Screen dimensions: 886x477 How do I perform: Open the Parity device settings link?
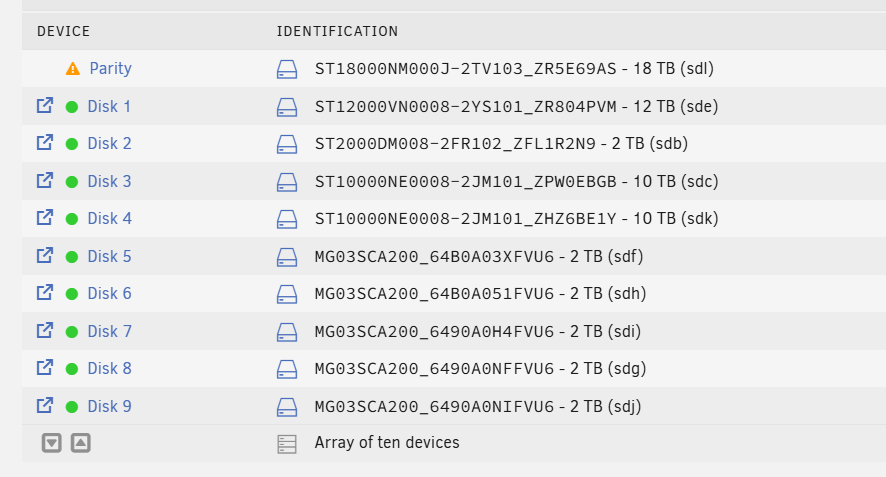tap(111, 68)
